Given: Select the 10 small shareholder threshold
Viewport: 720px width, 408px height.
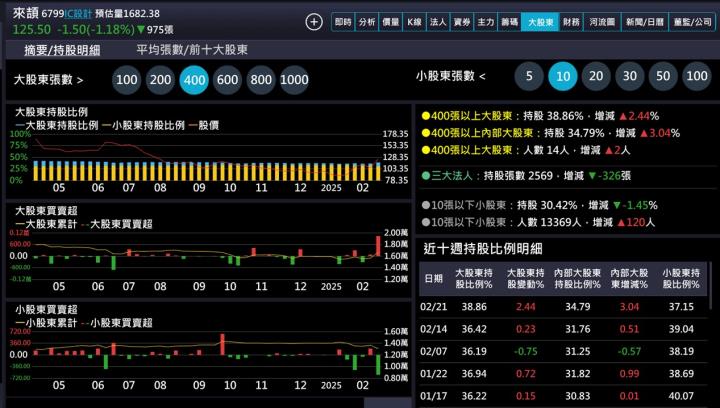Looking at the screenshot, I should (562, 76).
